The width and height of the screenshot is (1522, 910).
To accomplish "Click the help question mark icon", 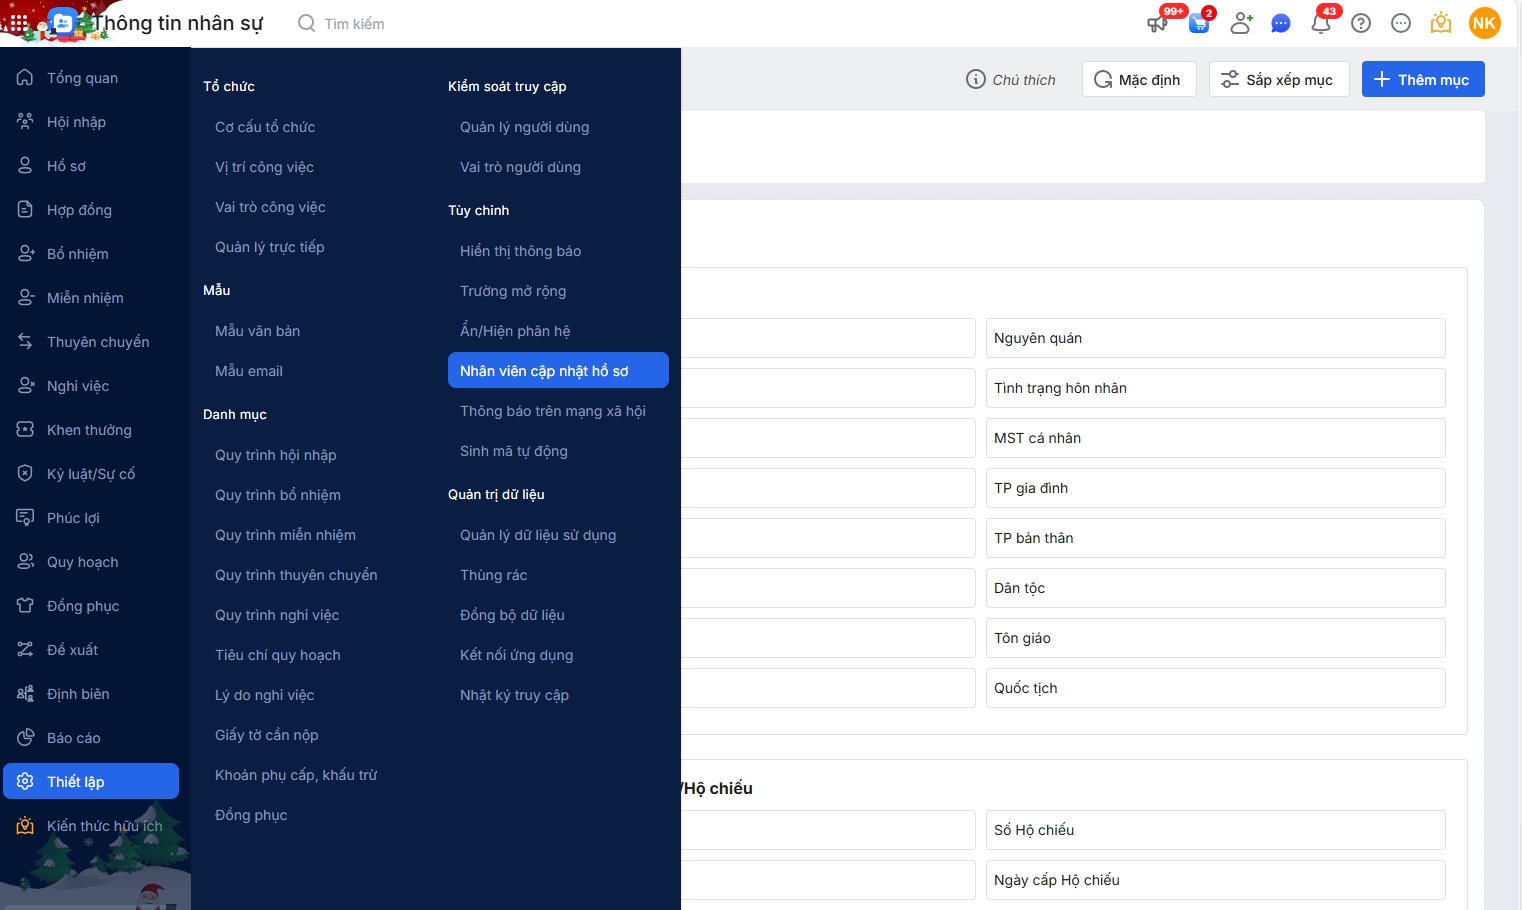I will pos(1361,23).
